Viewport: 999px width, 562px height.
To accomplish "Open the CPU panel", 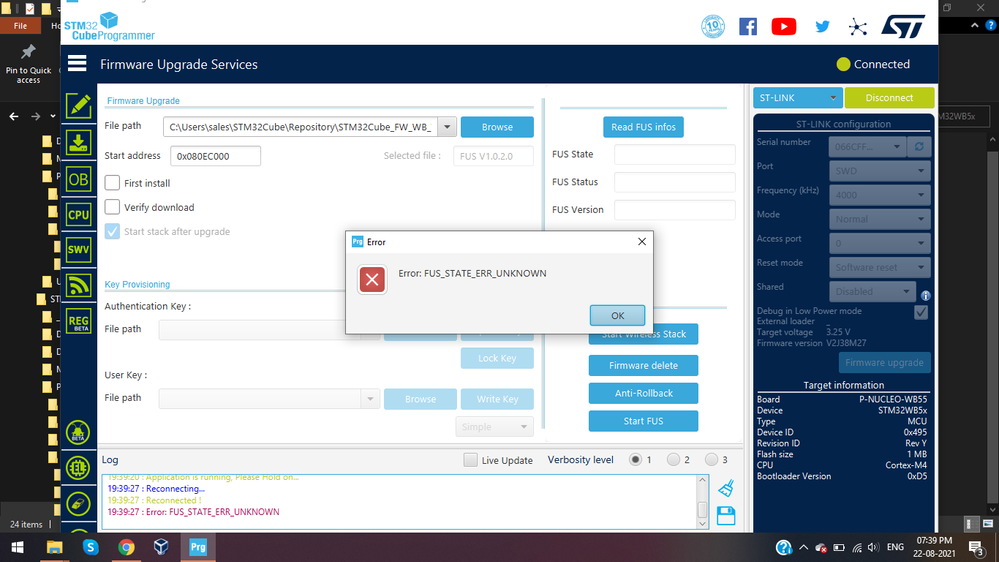I will pyautogui.click(x=78, y=215).
